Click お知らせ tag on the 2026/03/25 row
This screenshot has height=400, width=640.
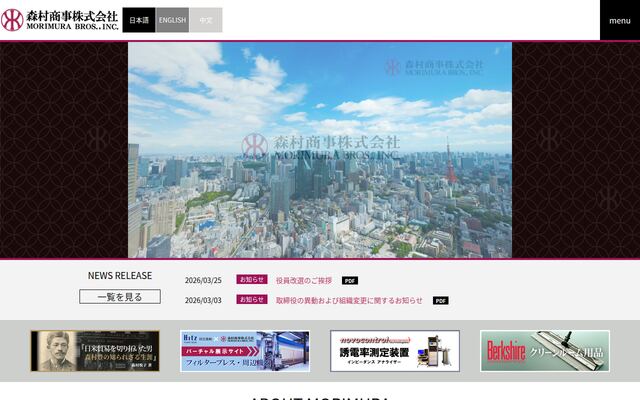252,280
